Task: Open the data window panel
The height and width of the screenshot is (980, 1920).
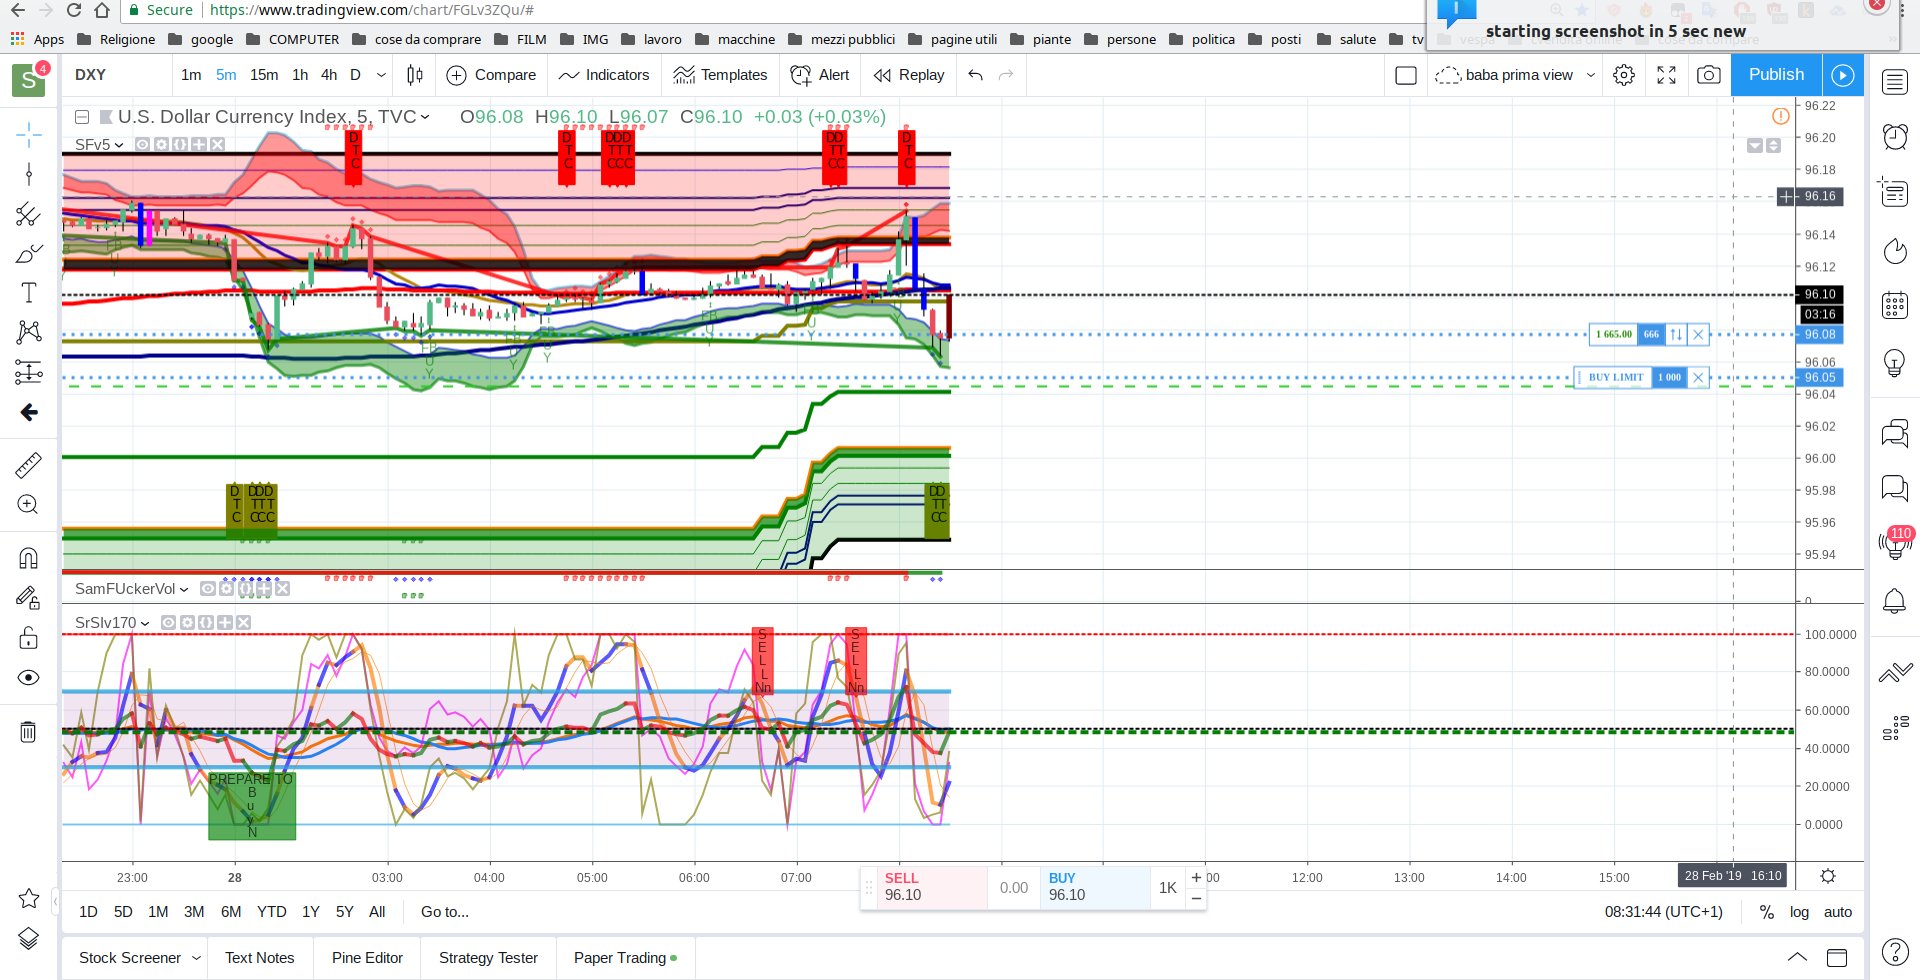Action: tap(1895, 191)
